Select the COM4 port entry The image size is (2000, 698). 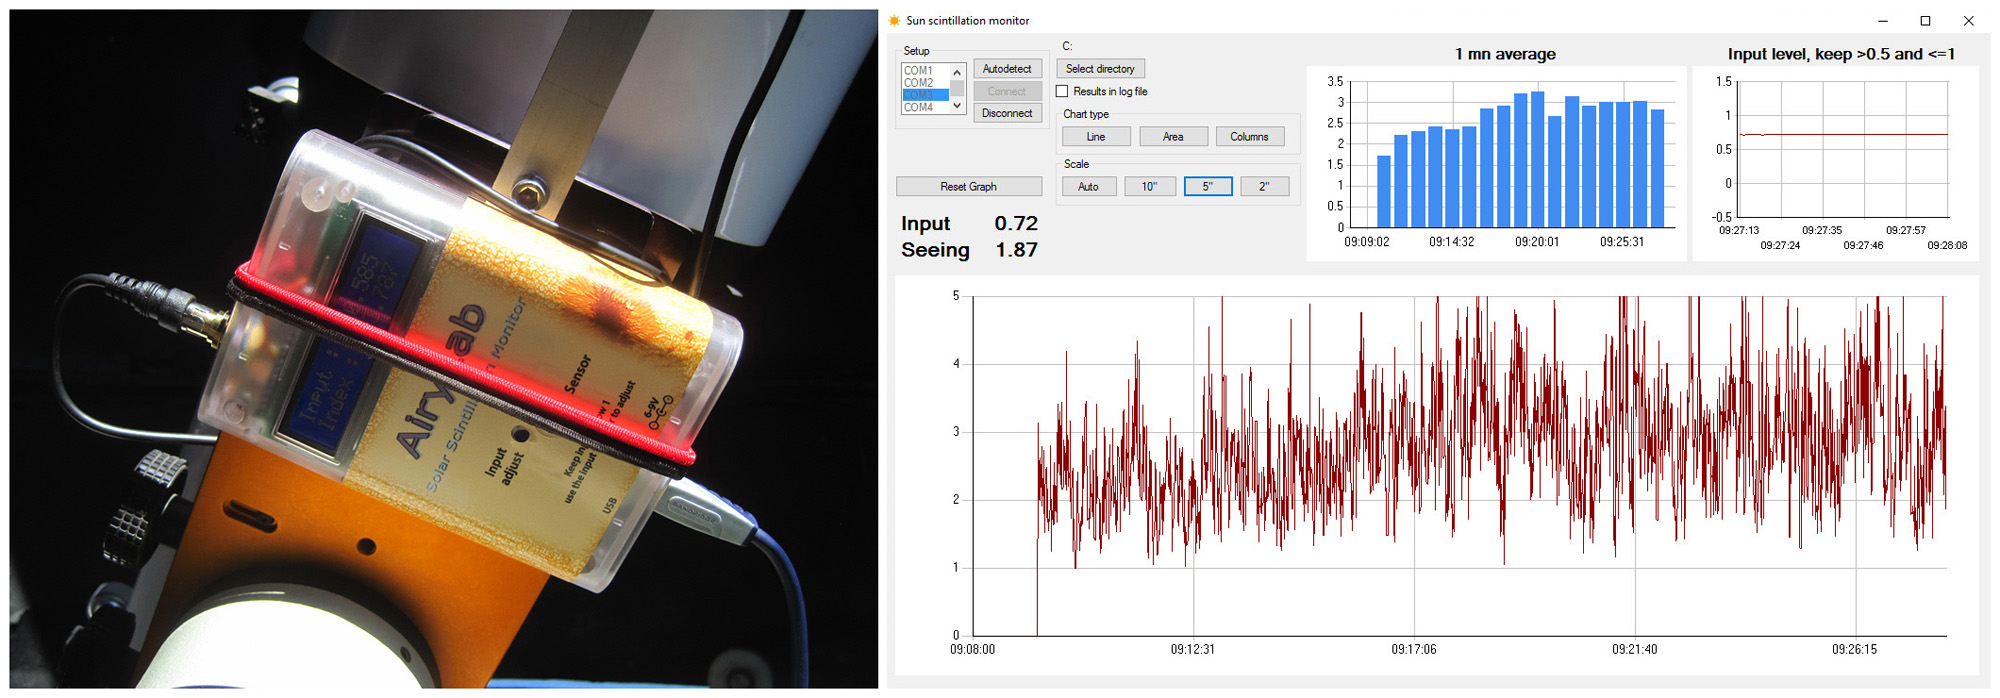click(x=919, y=107)
